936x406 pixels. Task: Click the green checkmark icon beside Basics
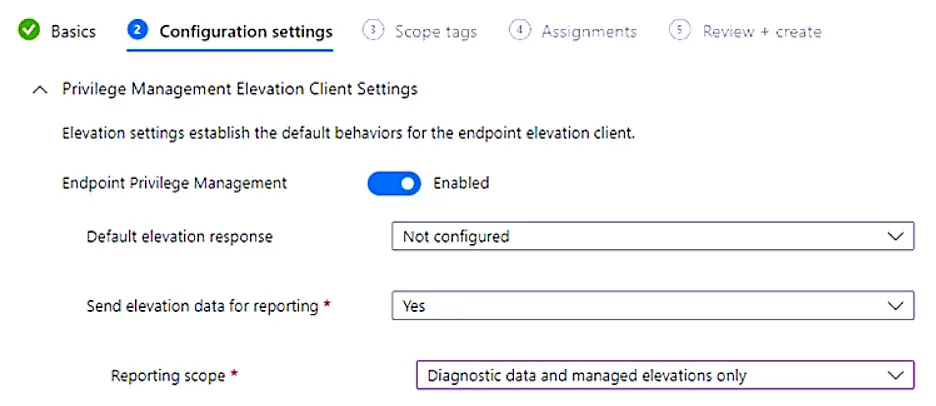tap(29, 30)
